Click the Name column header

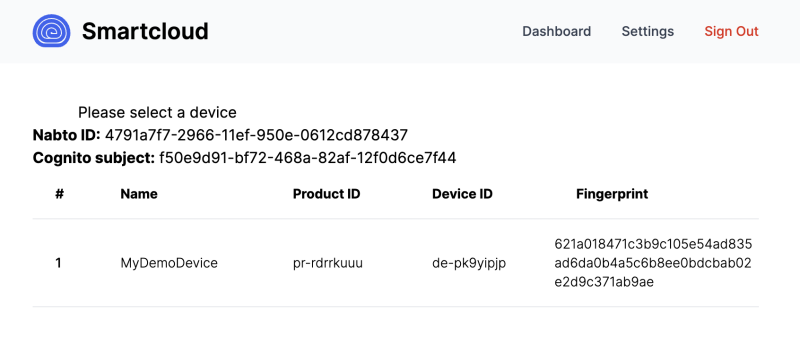pyautogui.click(x=139, y=194)
